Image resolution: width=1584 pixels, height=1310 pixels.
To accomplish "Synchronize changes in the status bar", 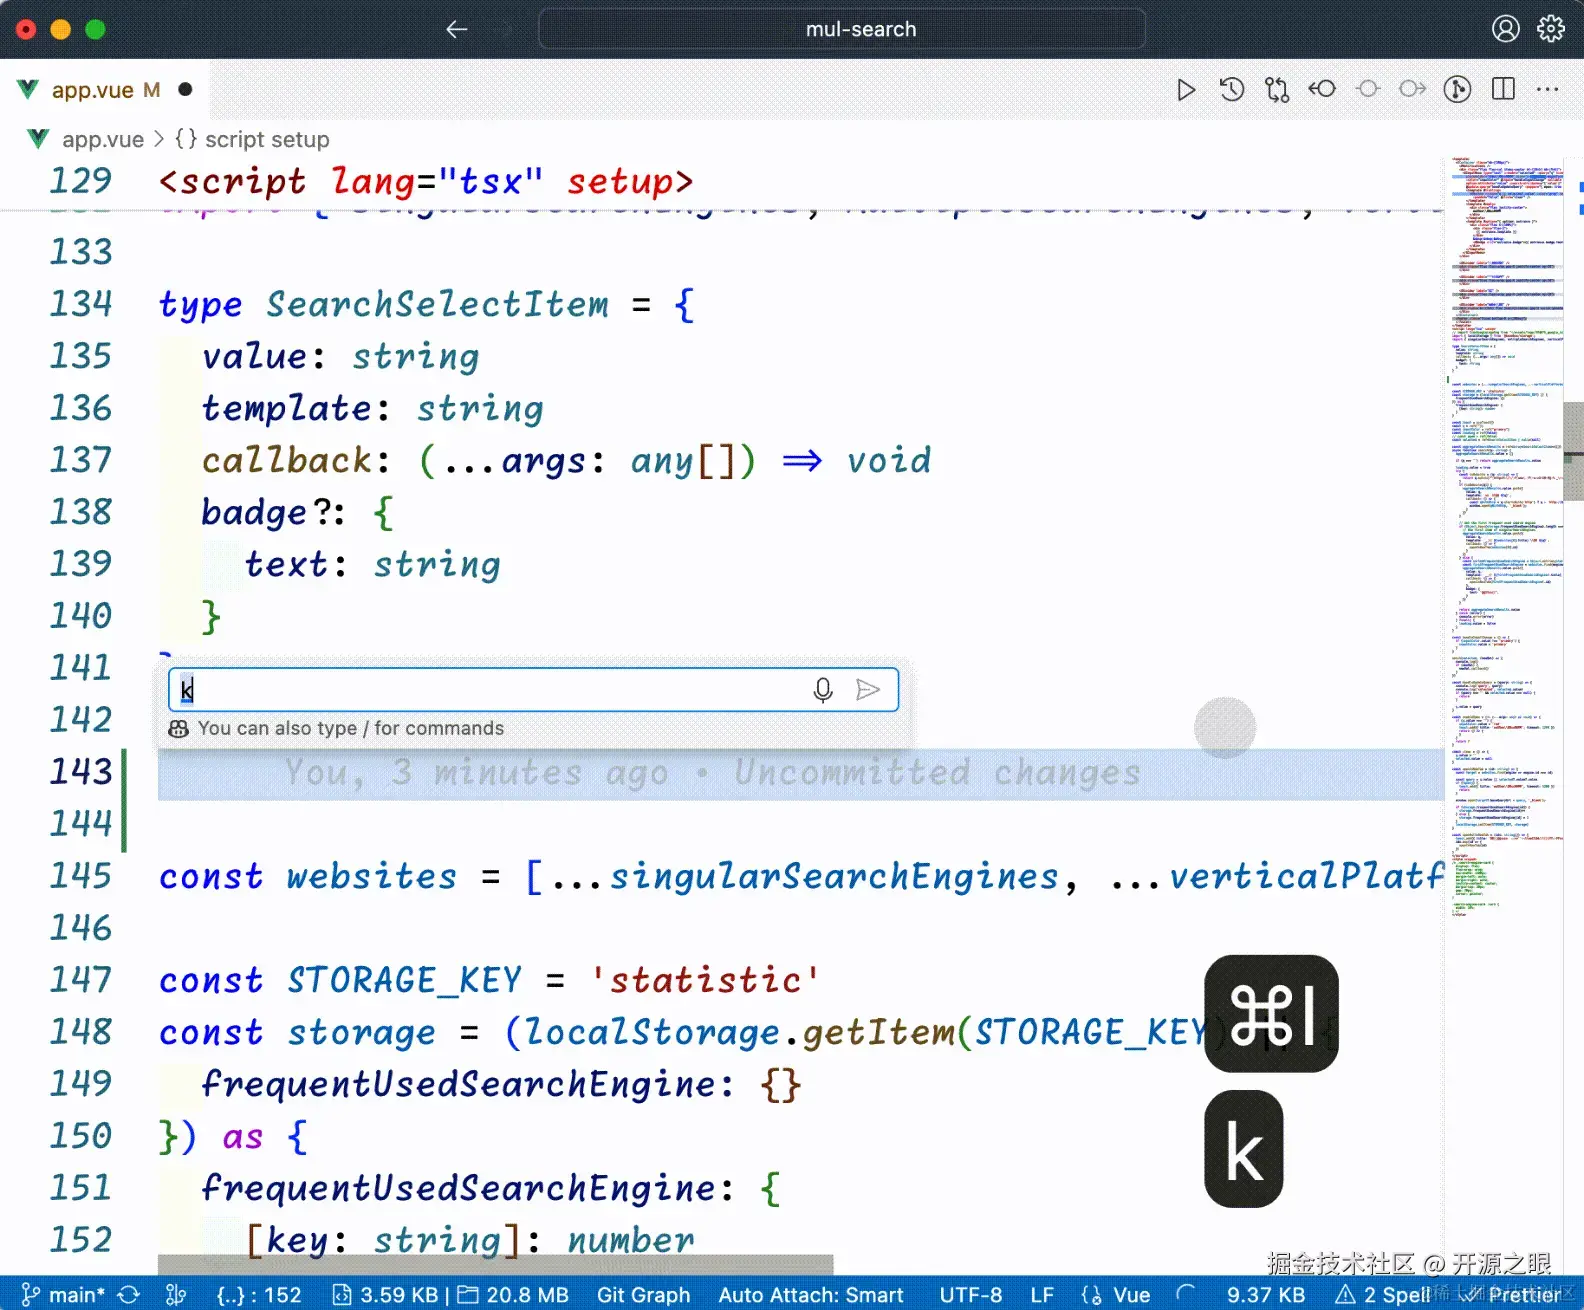I will 129,1295.
